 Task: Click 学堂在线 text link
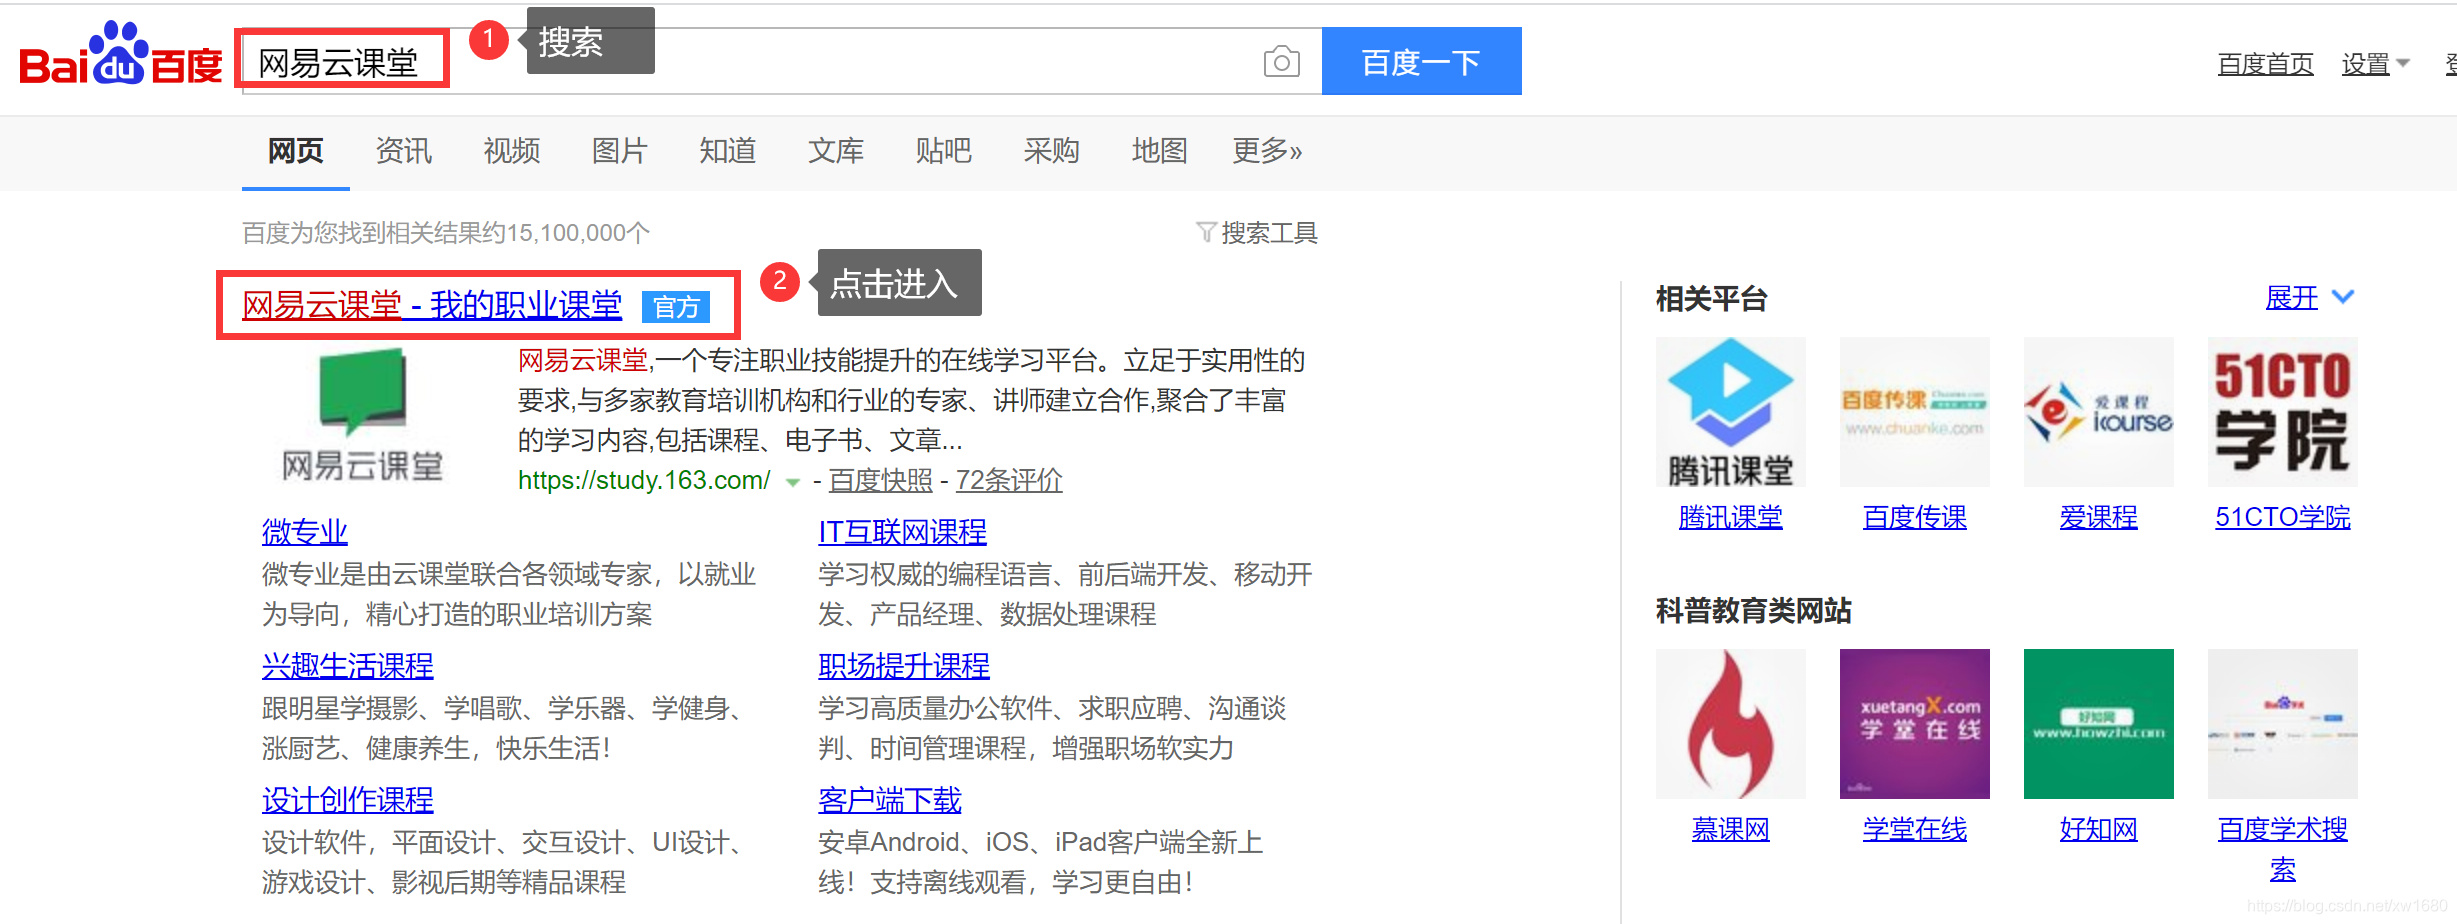[x=1914, y=829]
